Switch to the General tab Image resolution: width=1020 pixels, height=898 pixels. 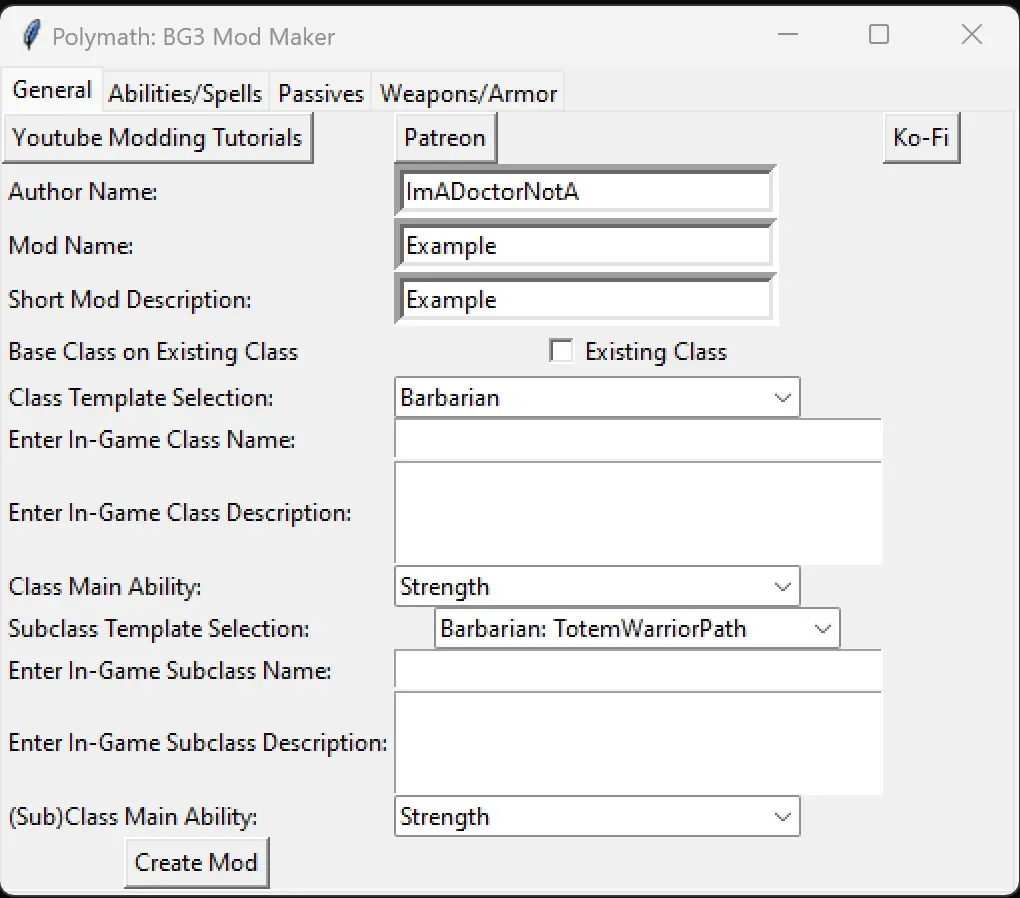click(x=52, y=90)
